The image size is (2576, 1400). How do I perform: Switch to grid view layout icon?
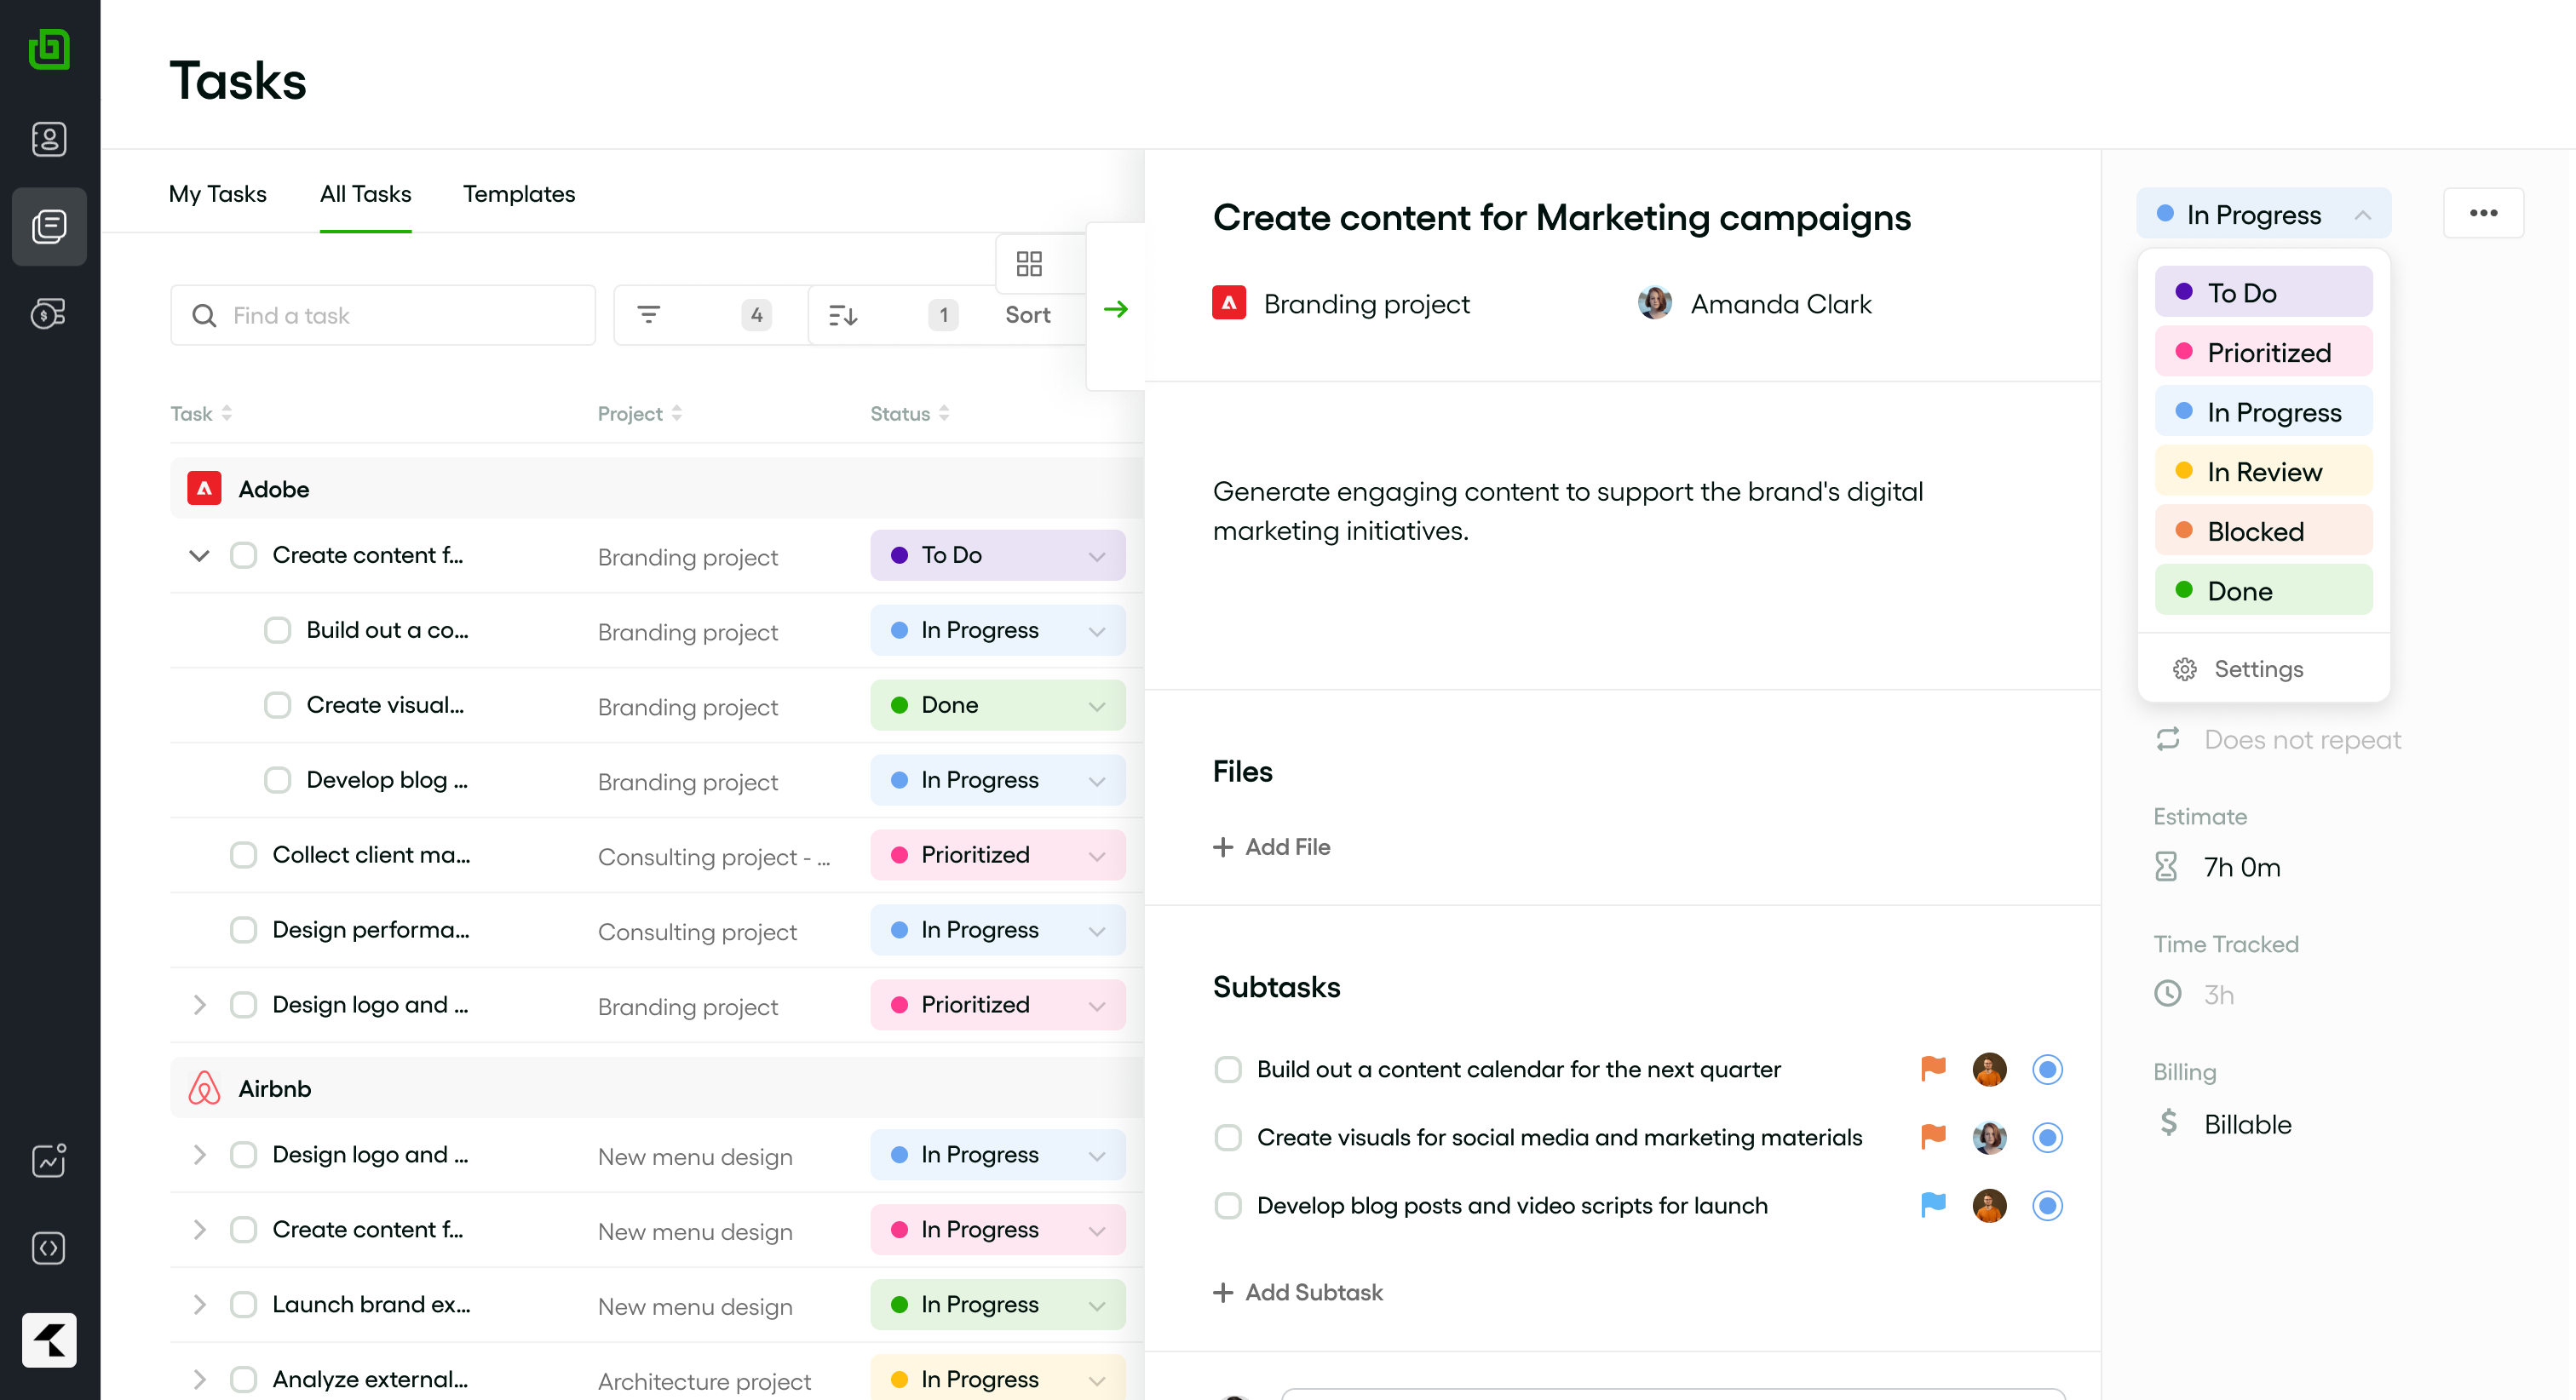[x=1028, y=263]
